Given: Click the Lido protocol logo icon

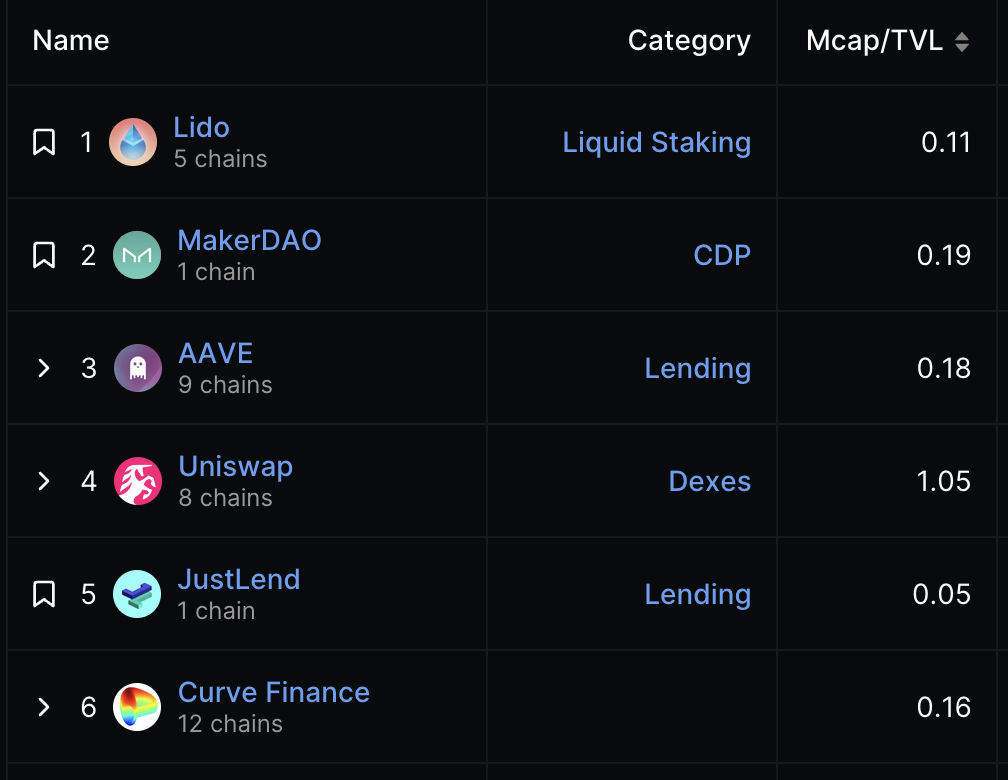Looking at the screenshot, I should tap(133, 142).
